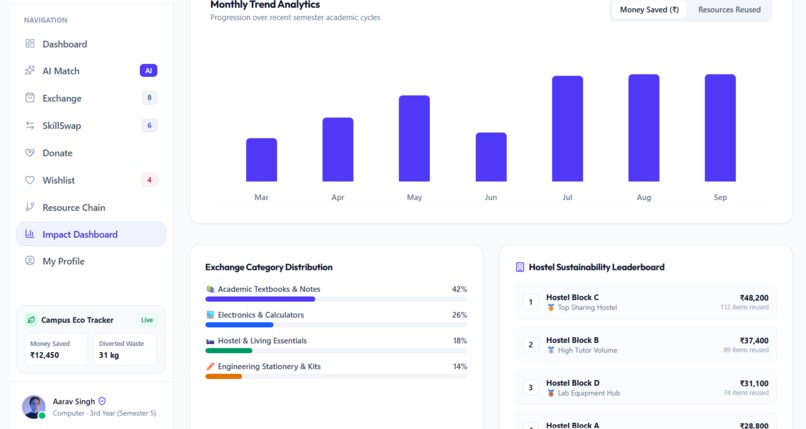Viewport: 806px width, 429px height.
Task: Navigate to SkillSwap
Action: point(91,125)
